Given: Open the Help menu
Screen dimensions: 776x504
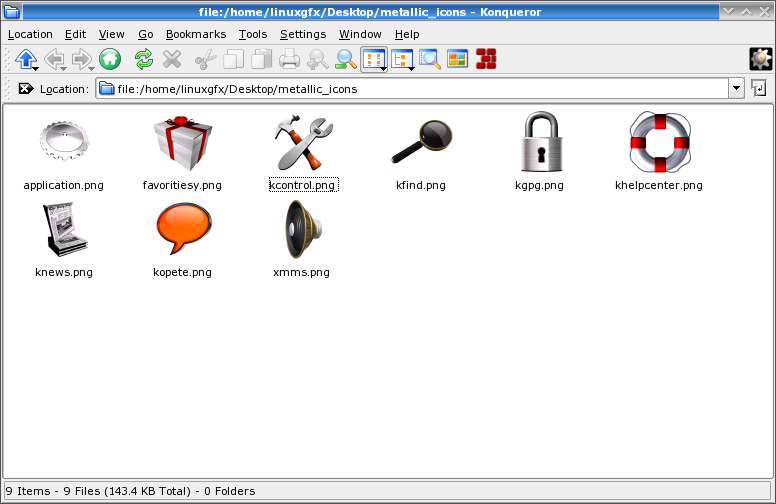Looking at the screenshot, I should pyautogui.click(x=407, y=34).
